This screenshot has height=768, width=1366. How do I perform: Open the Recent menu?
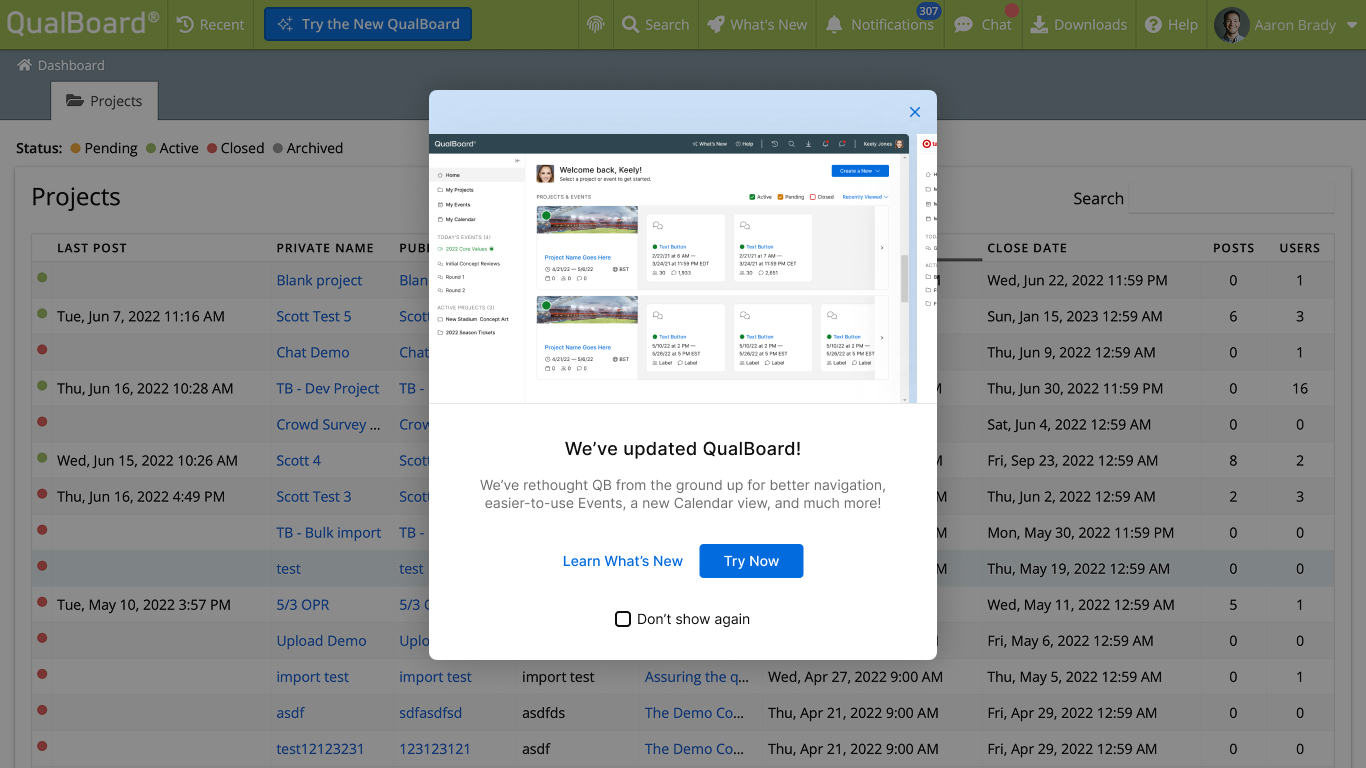[210, 24]
